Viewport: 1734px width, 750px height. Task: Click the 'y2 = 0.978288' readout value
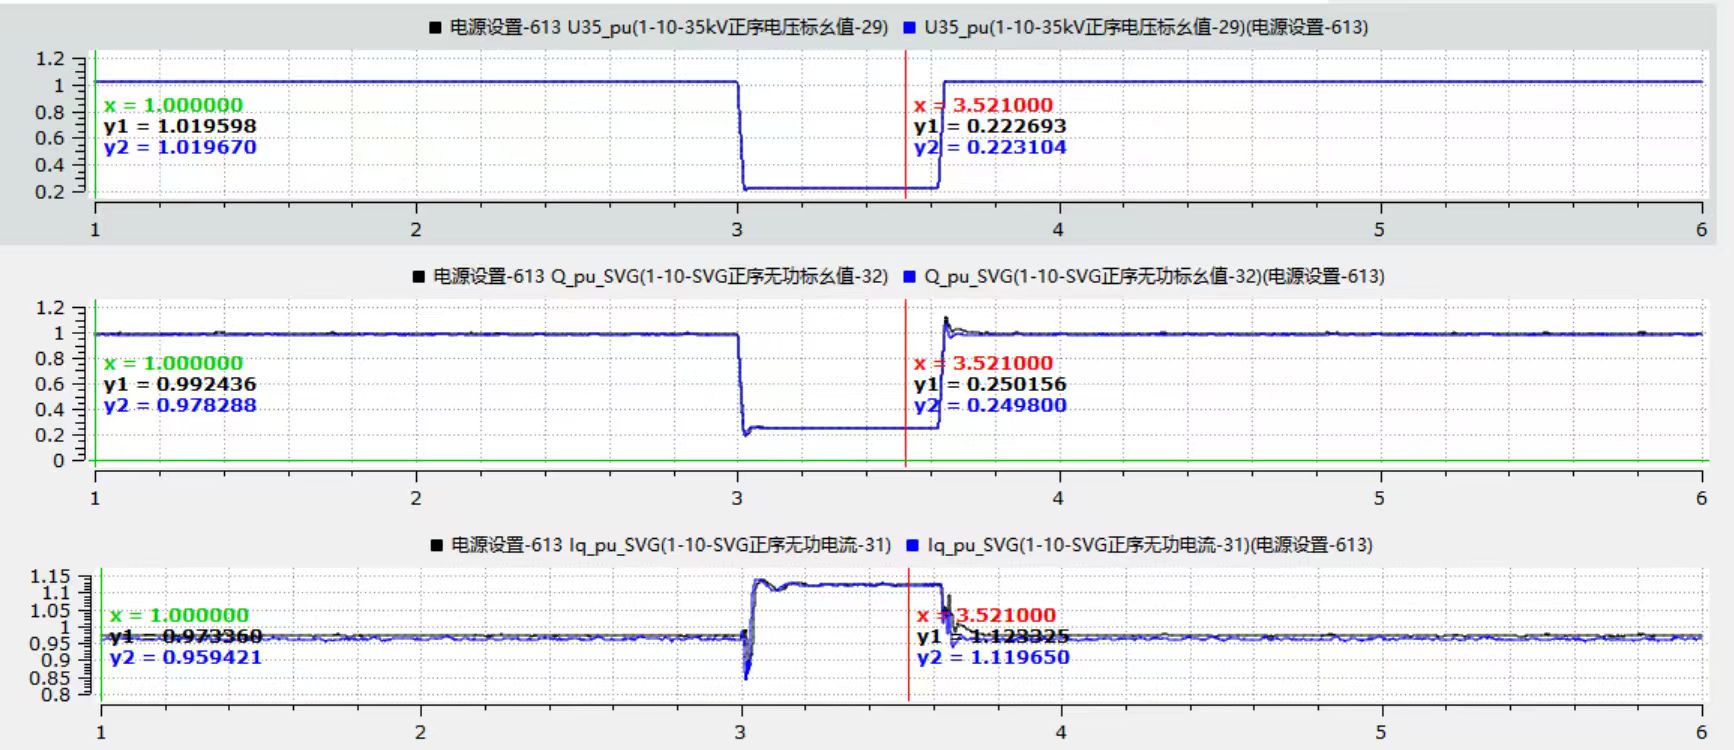coord(180,405)
